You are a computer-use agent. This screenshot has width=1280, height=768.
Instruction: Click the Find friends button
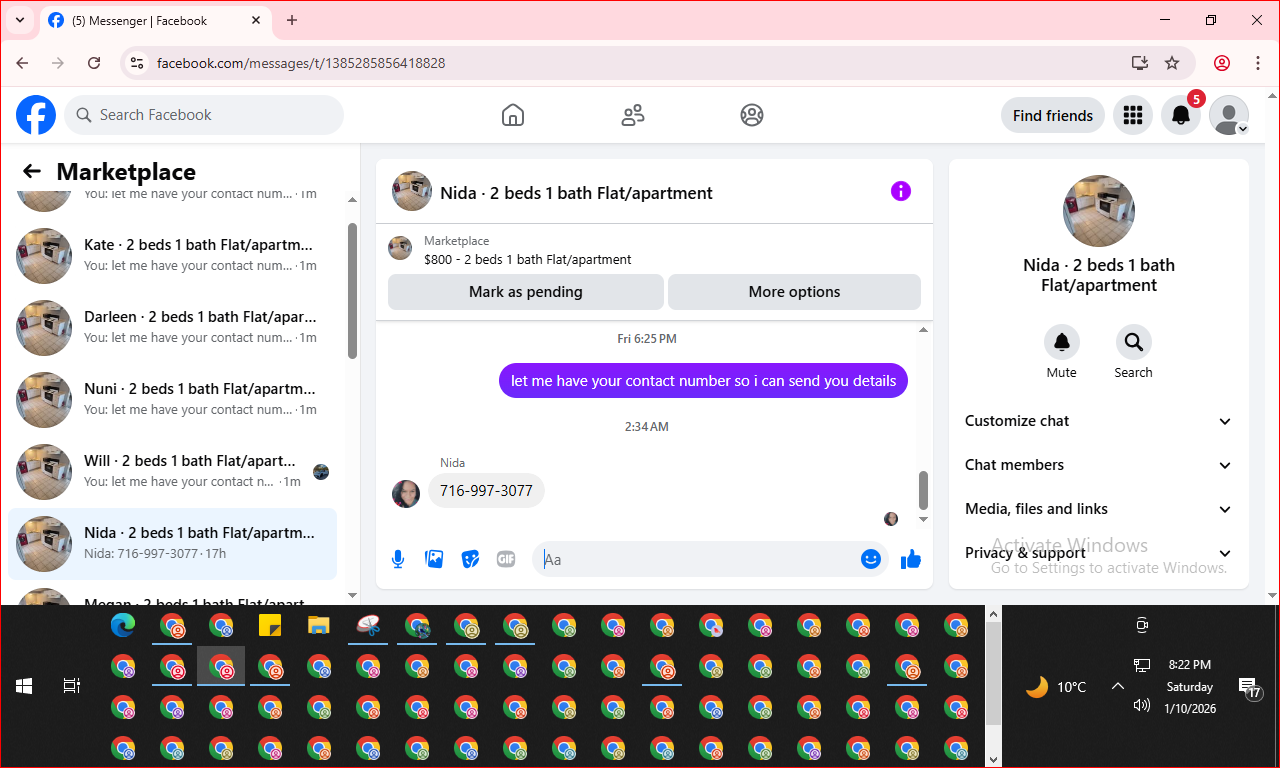click(x=1053, y=116)
